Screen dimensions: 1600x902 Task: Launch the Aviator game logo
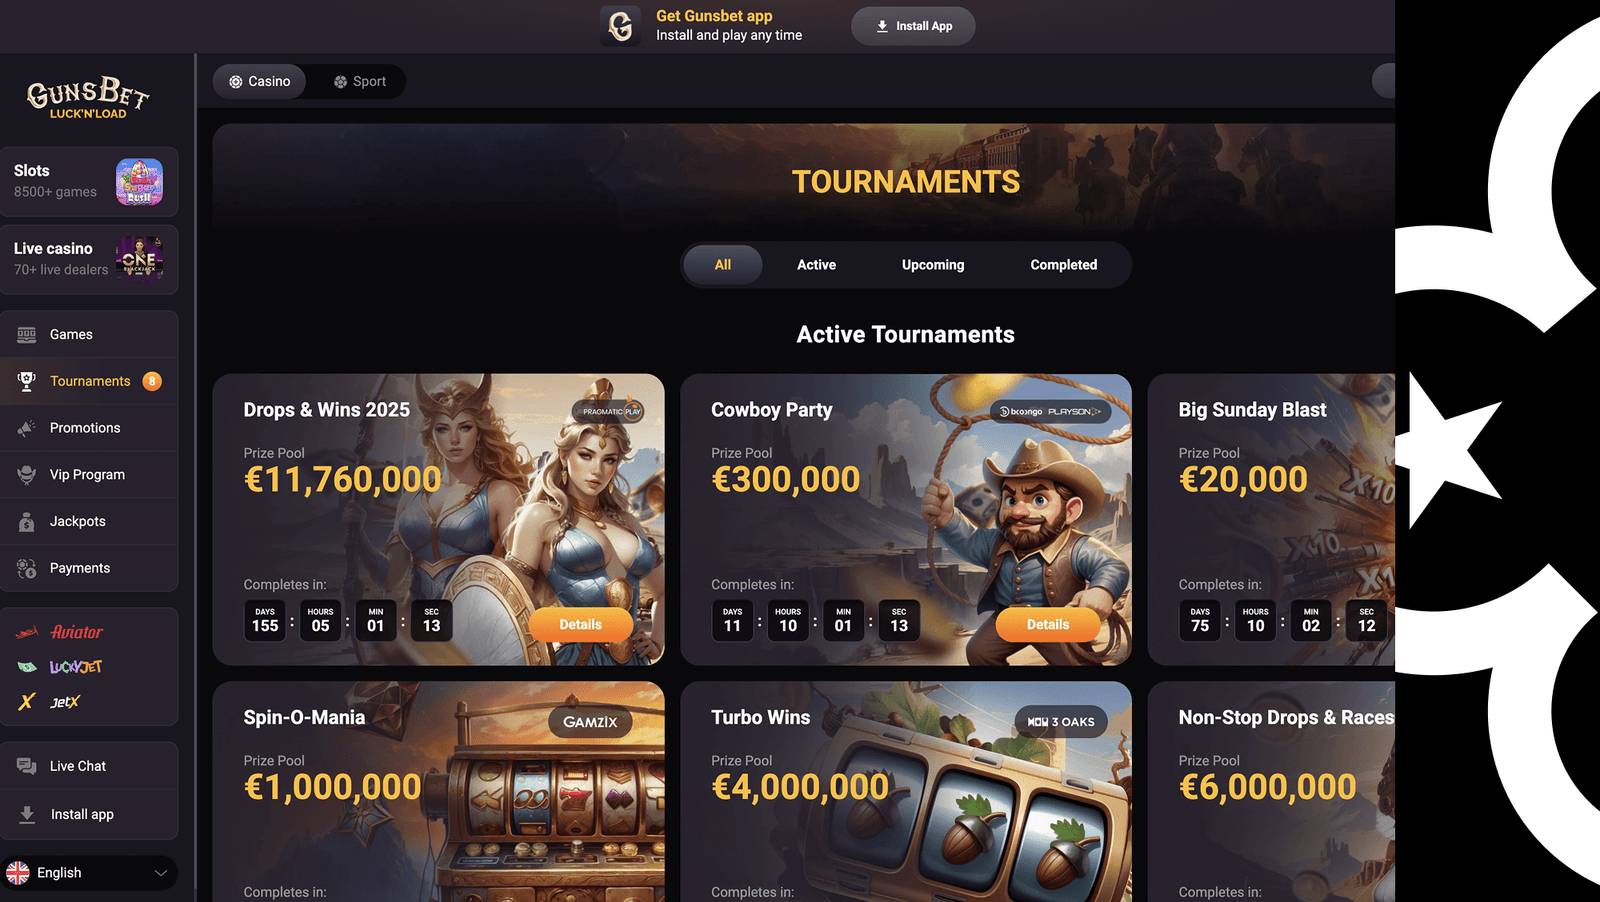click(59, 632)
